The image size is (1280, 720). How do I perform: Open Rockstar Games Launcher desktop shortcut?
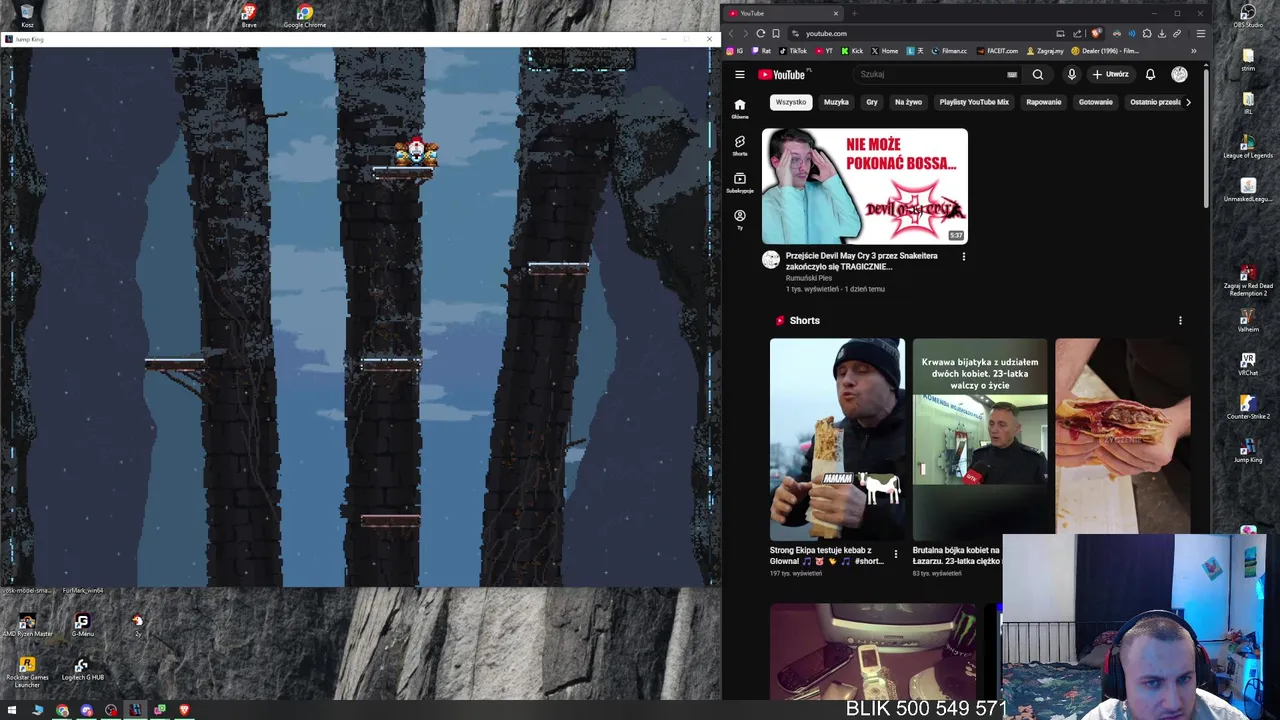[27, 672]
